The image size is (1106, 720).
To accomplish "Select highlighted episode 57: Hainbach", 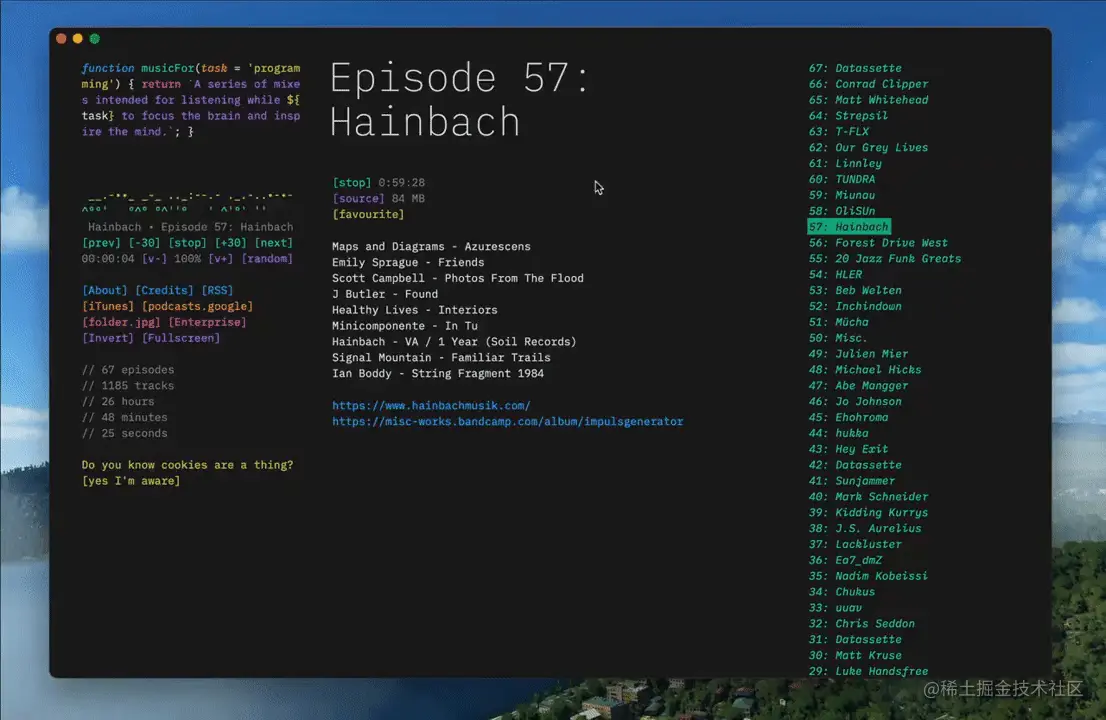I will pyautogui.click(x=849, y=227).
